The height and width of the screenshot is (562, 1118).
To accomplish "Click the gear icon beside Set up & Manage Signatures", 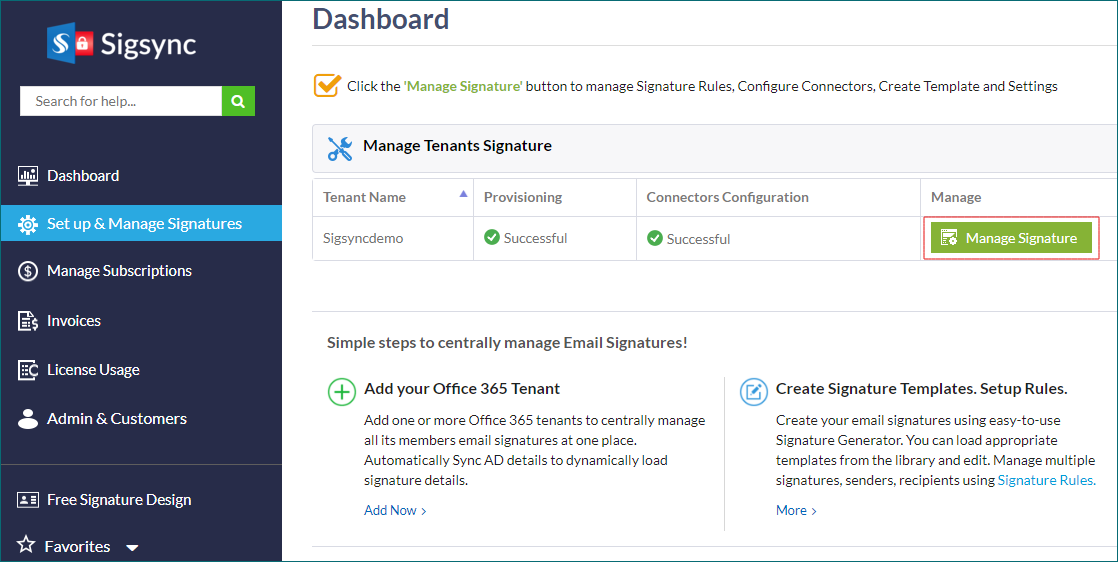I will click(28, 224).
